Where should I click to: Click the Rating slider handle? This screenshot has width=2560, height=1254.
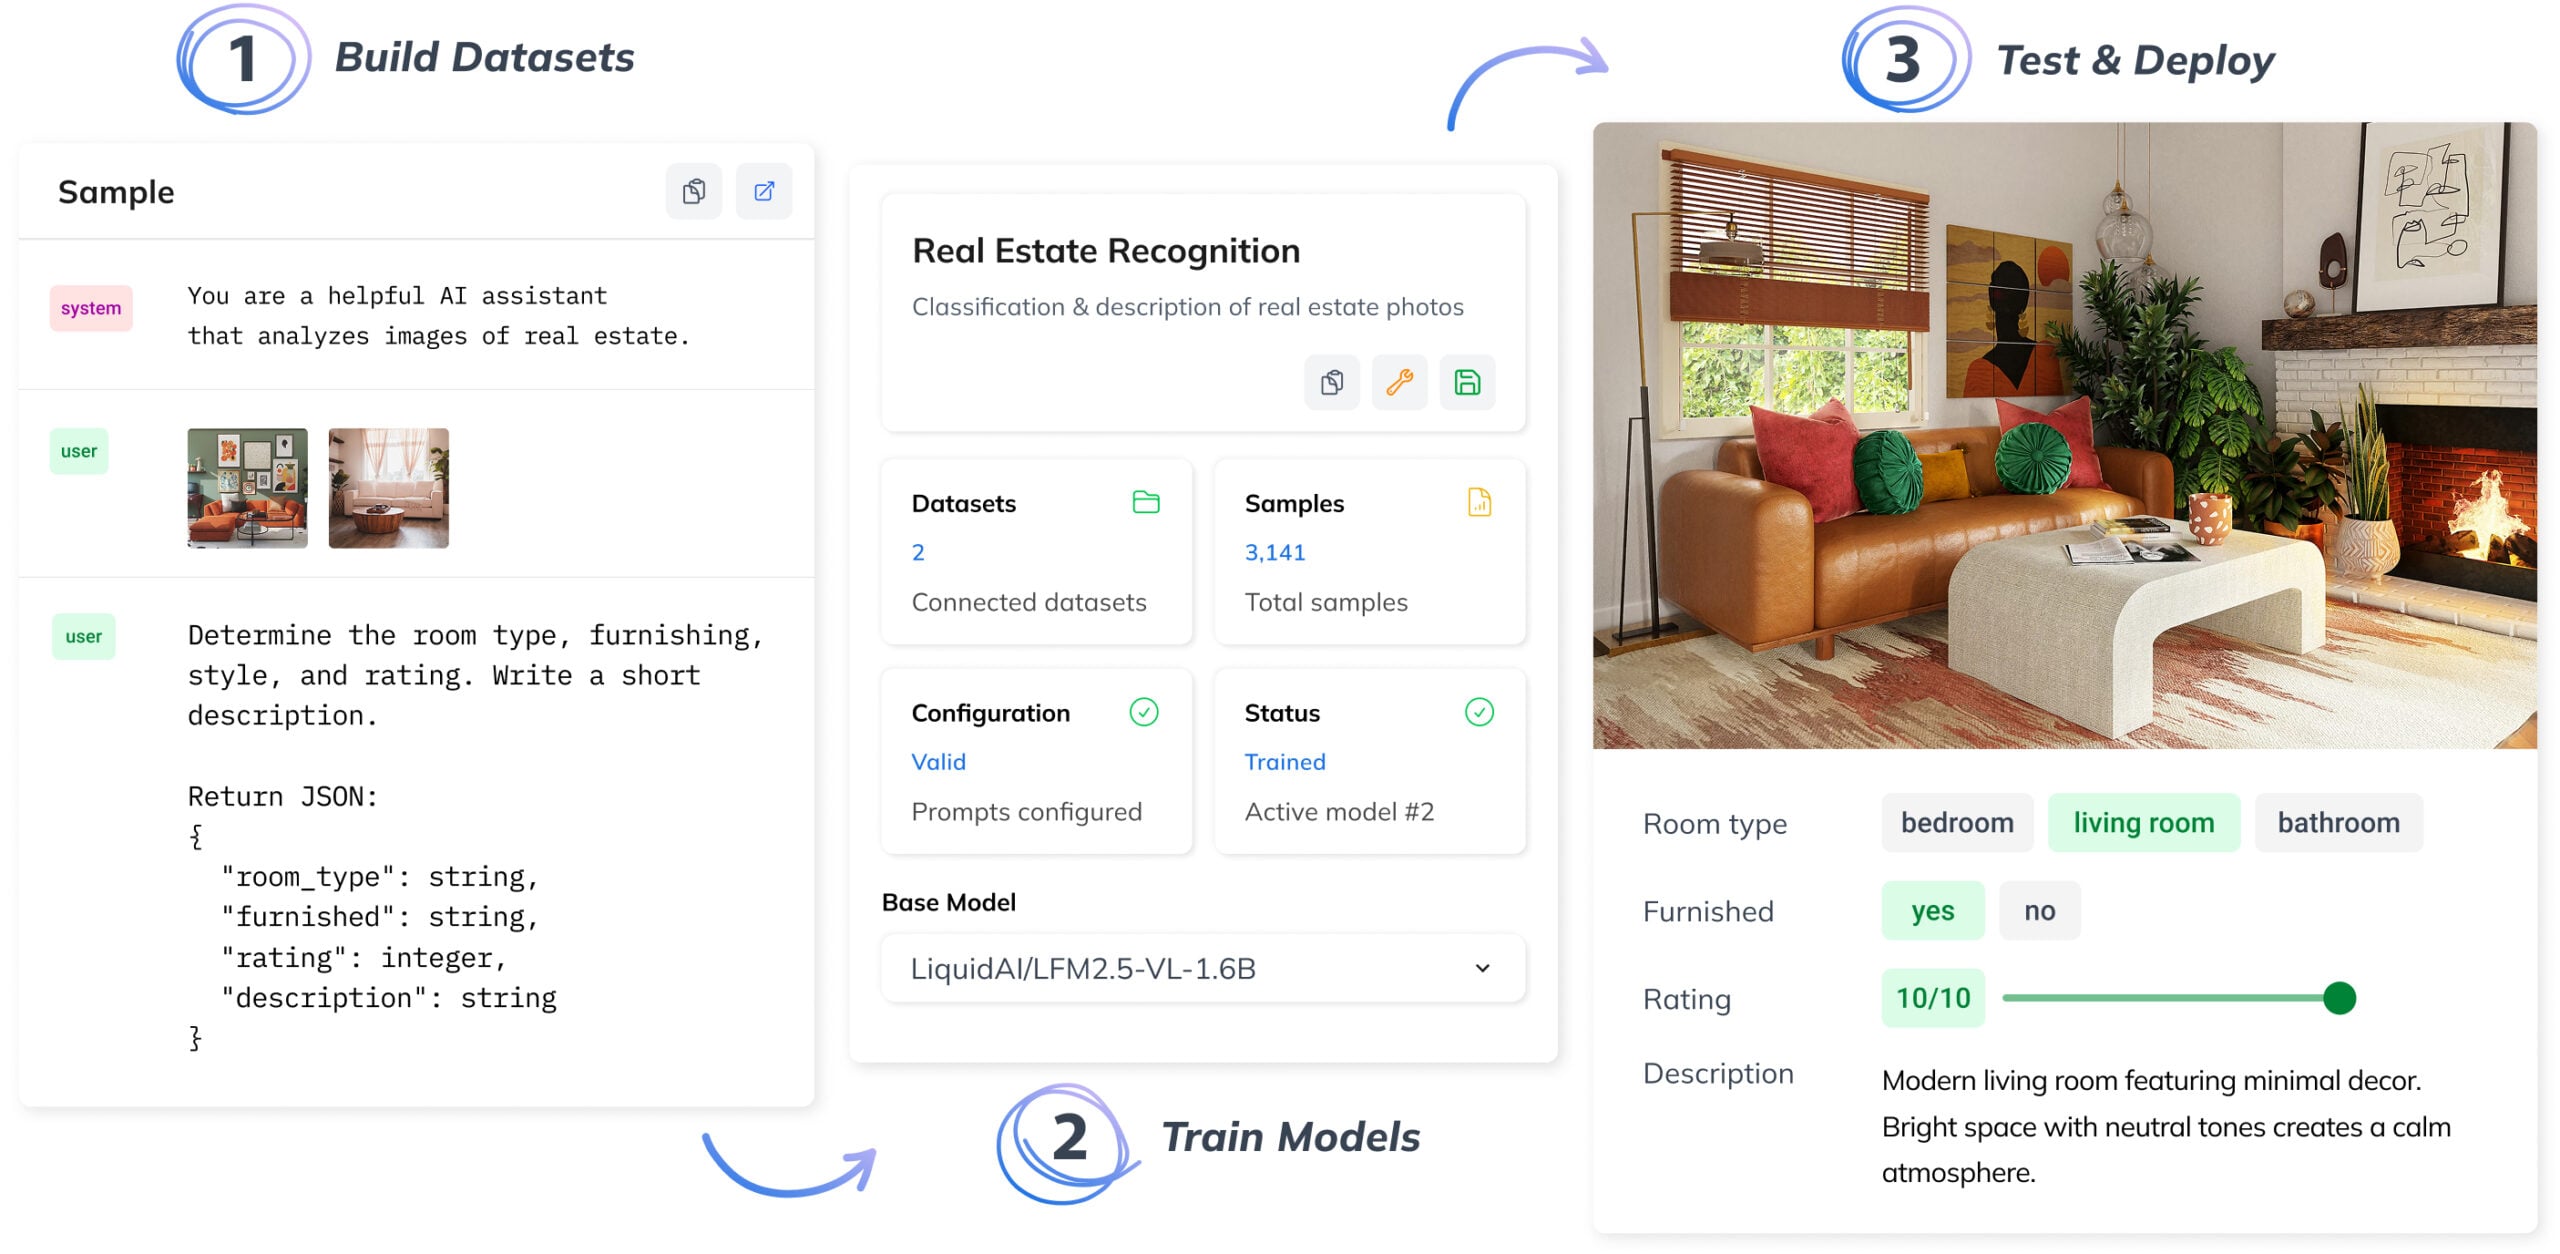click(2339, 998)
